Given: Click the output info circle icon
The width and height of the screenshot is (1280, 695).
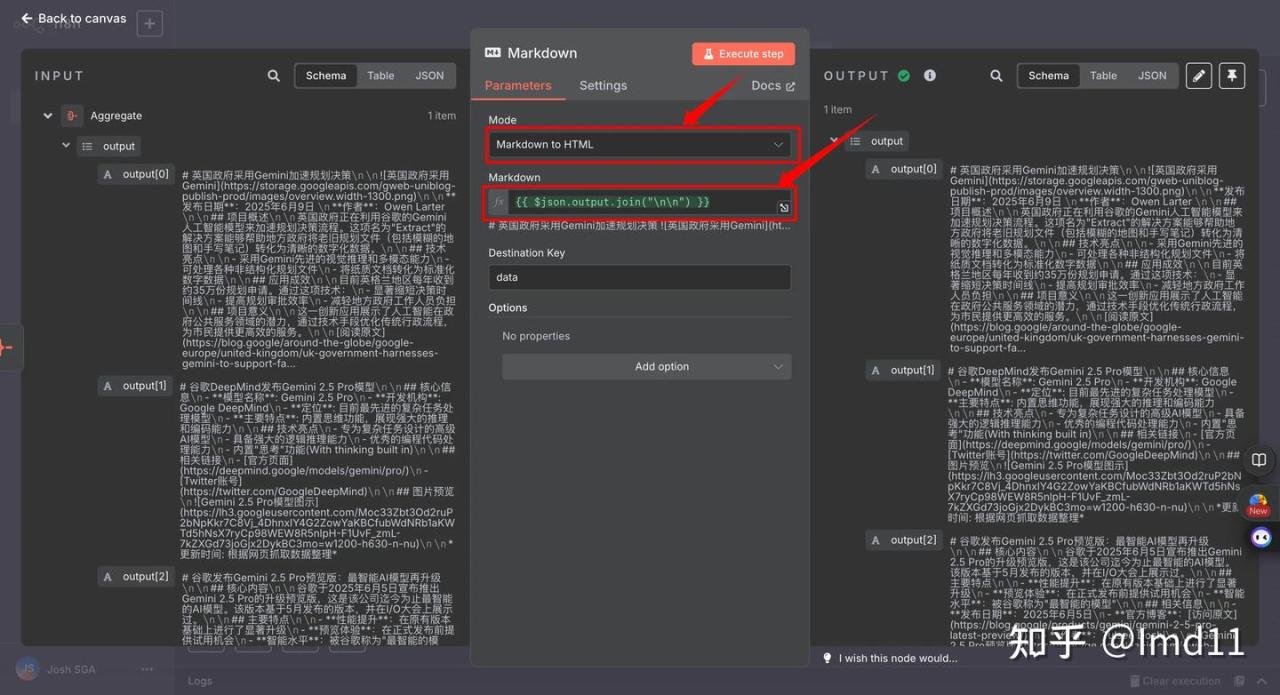Looking at the screenshot, I should click(x=930, y=76).
